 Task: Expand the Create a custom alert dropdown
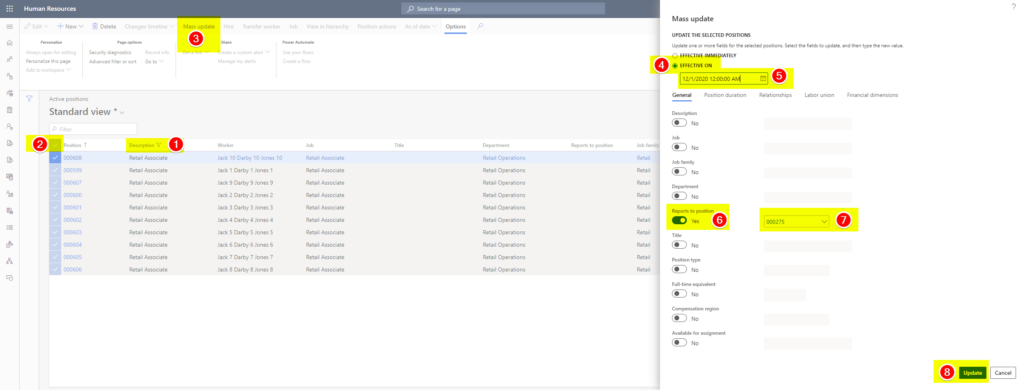coord(243,52)
